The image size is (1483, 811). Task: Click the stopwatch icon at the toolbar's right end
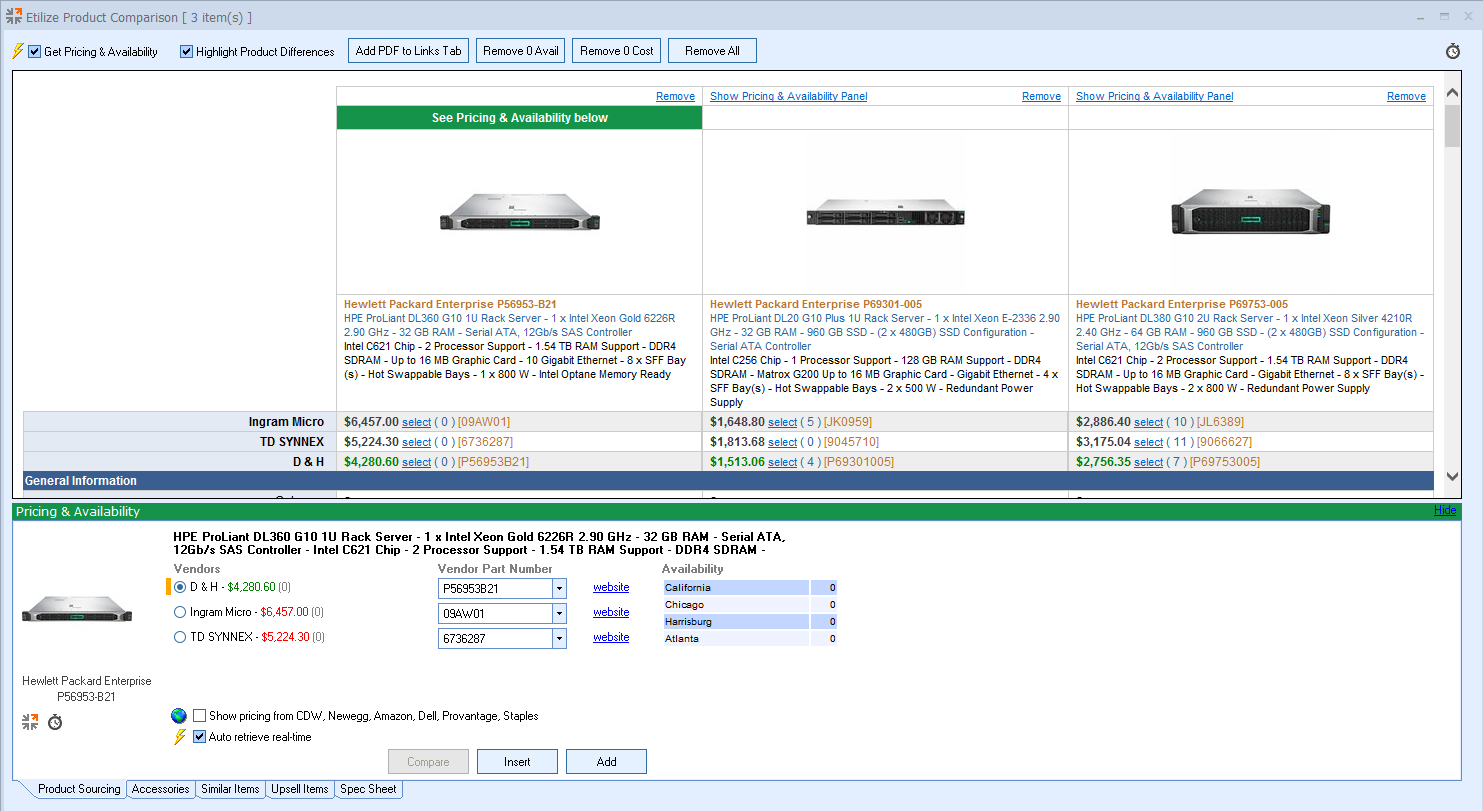point(1453,51)
